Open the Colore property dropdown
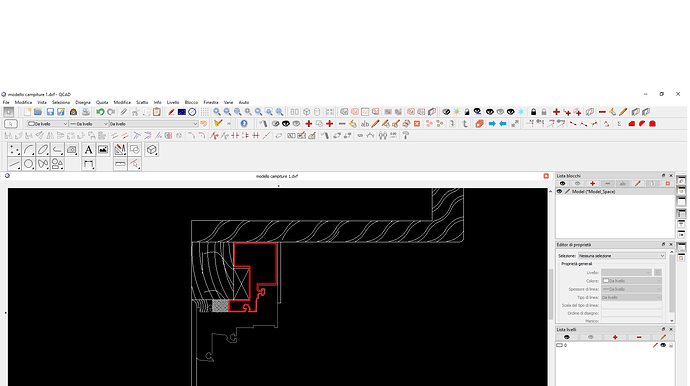This screenshot has height=386, width=690. [x=631, y=281]
